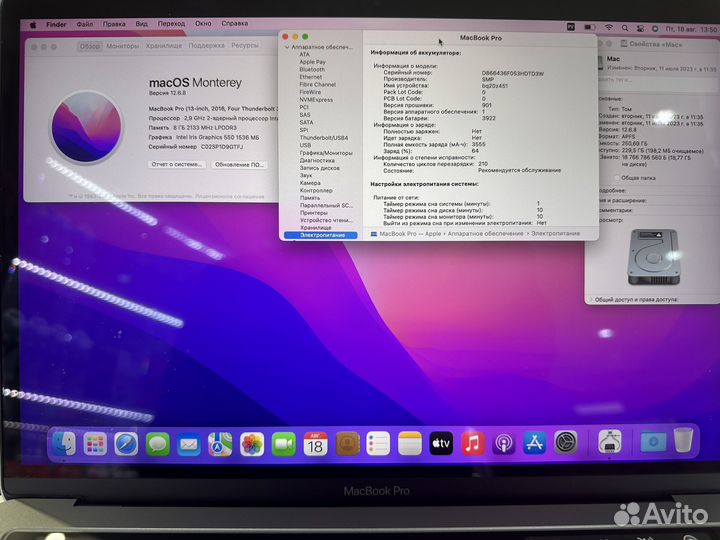The image size is (720, 540).
Task: Switch to the Обзор tab
Action: (90, 46)
